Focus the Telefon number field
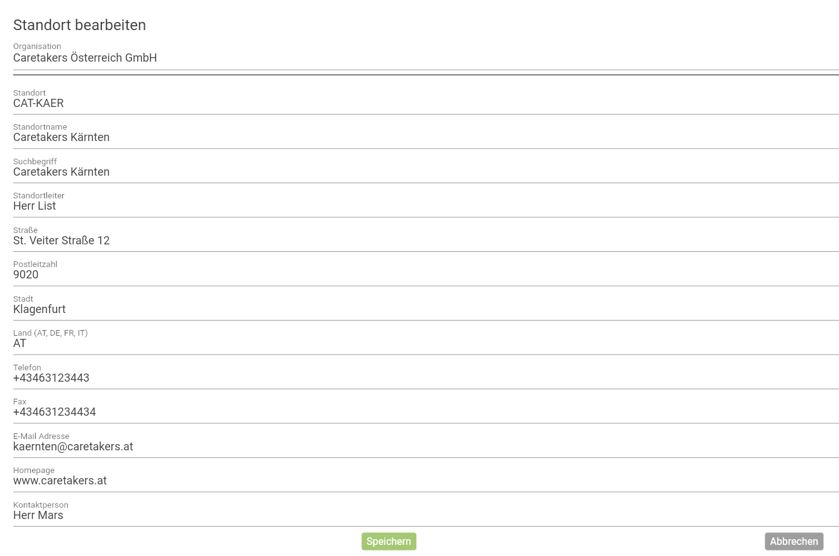This screenshot has height=556, width=839. click(420, 378)
